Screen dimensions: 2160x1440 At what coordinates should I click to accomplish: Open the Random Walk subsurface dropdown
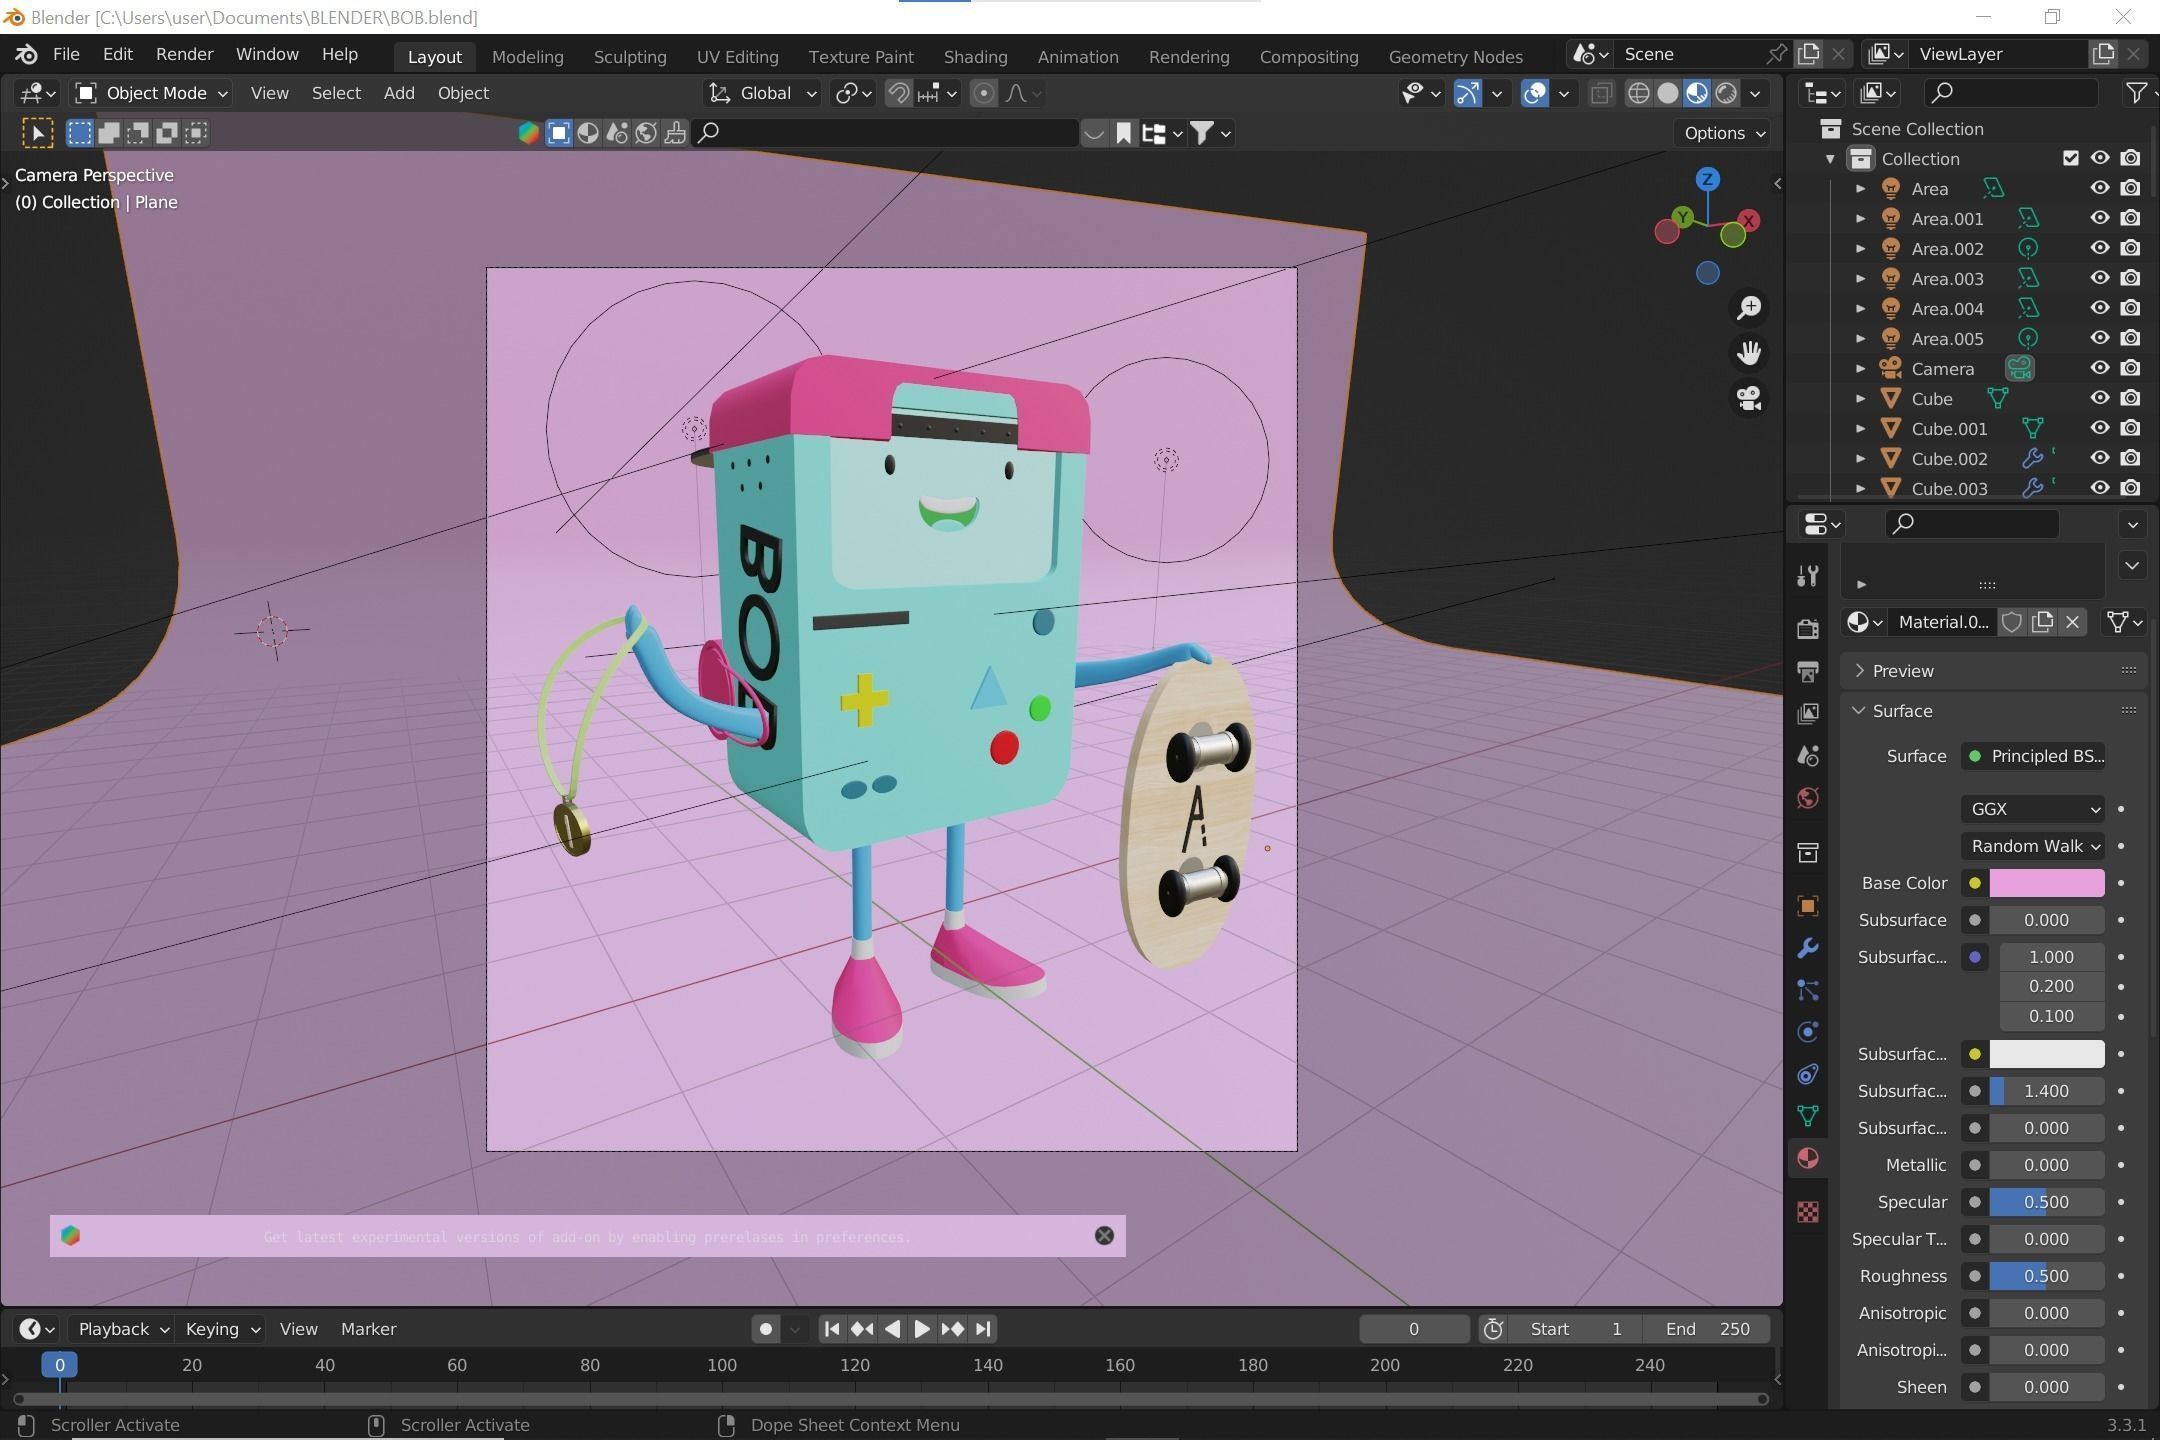pos(2032,846)
